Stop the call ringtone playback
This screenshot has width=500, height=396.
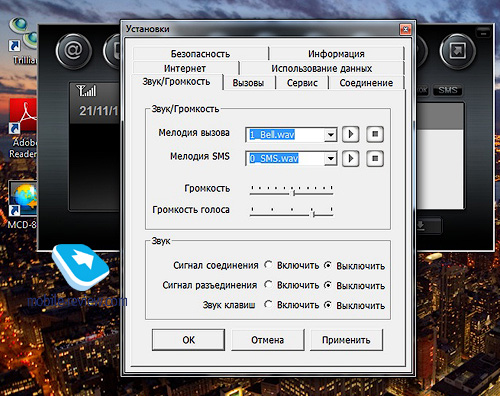(375, 134)
